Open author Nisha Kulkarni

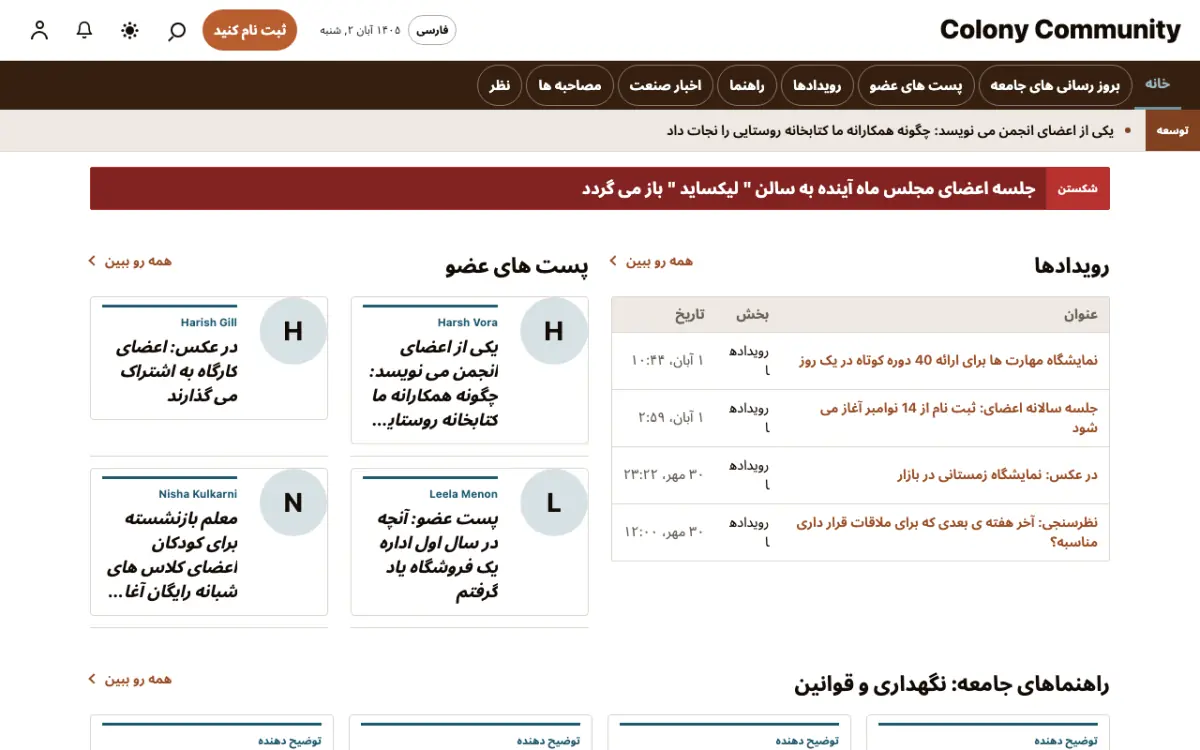coord(197,494)
